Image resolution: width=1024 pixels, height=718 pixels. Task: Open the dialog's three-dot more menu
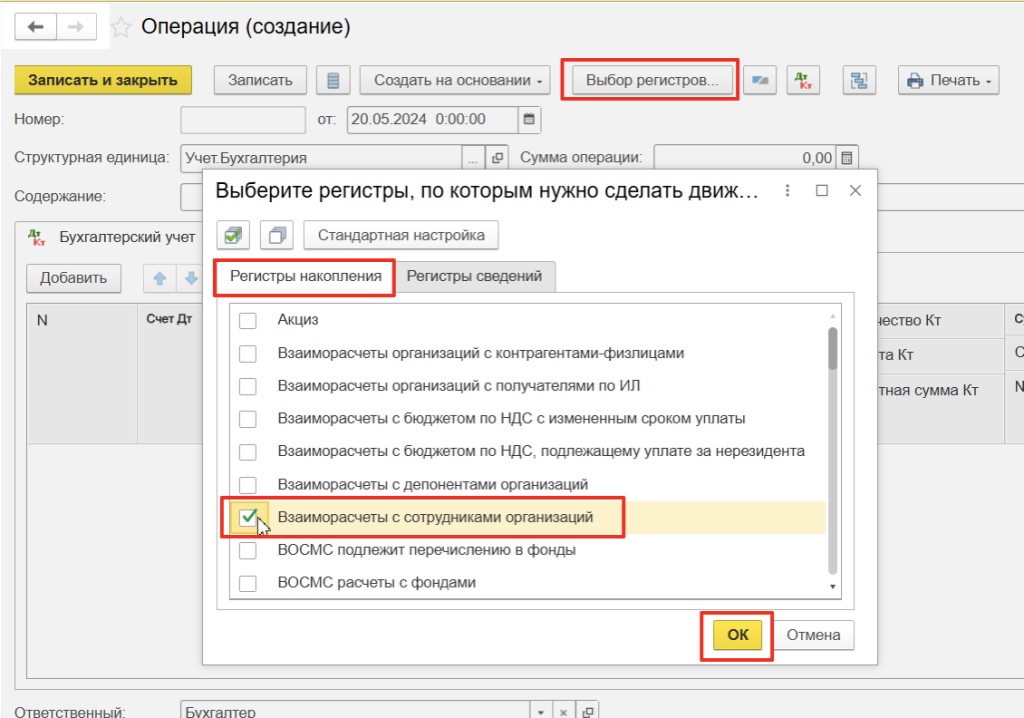tap(787, 190)
